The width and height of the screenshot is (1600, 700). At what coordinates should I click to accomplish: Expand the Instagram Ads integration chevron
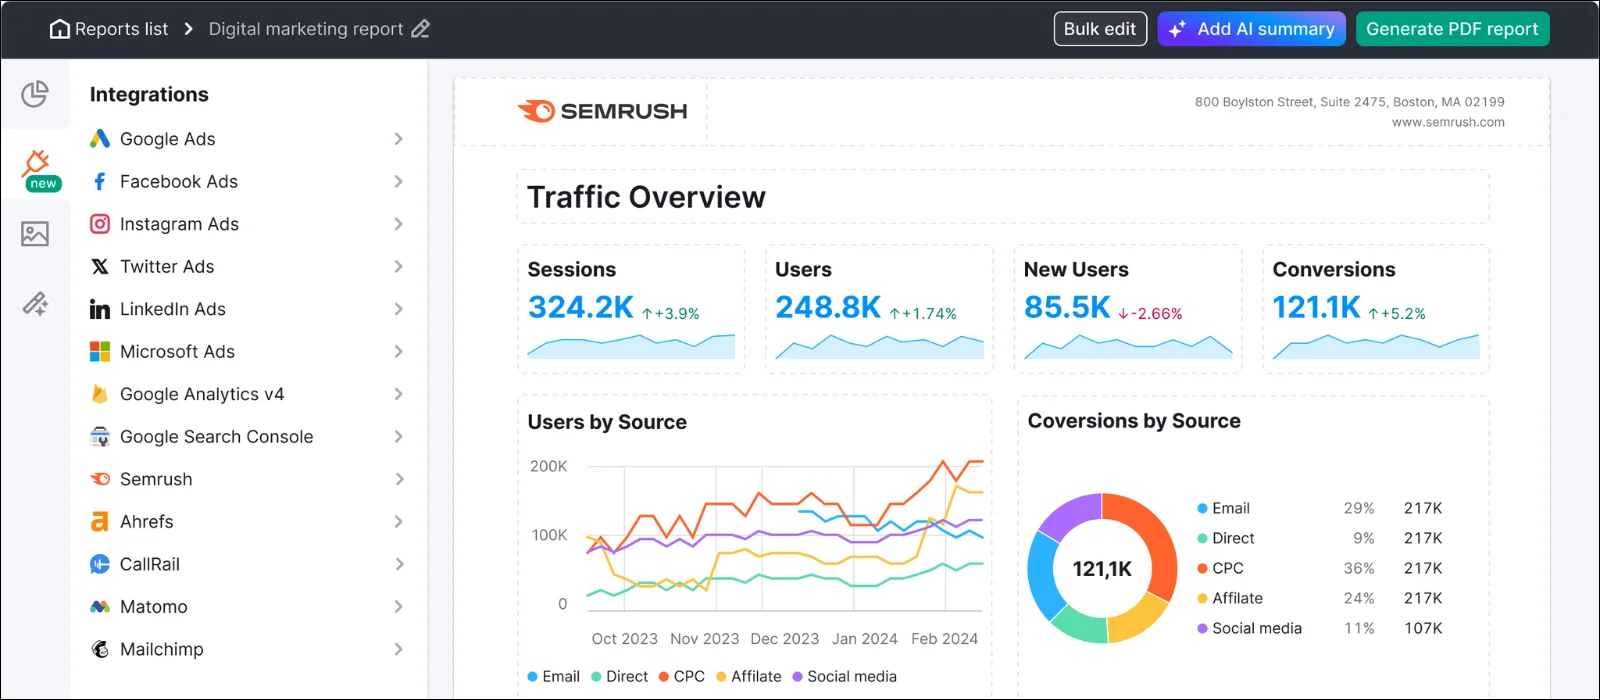click(399, 224)
